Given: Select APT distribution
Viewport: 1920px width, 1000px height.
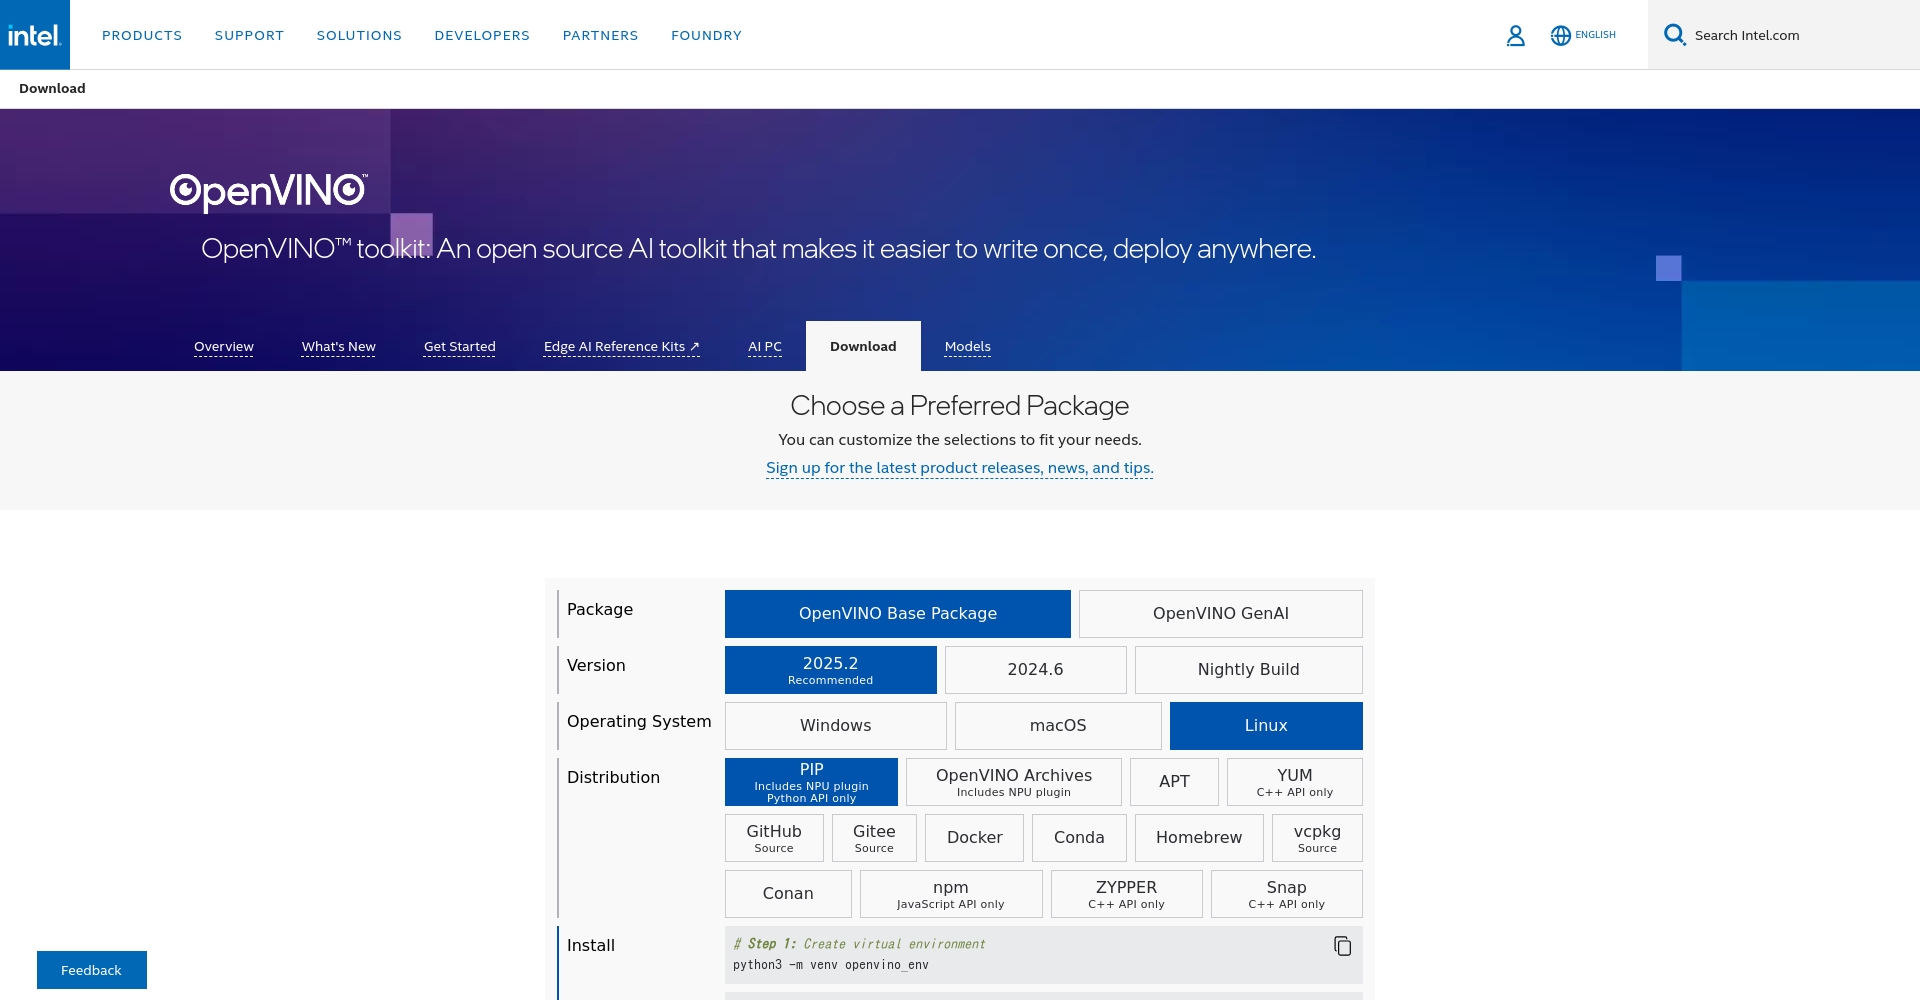Looking at the screenshot, I should pos(1174,782).
